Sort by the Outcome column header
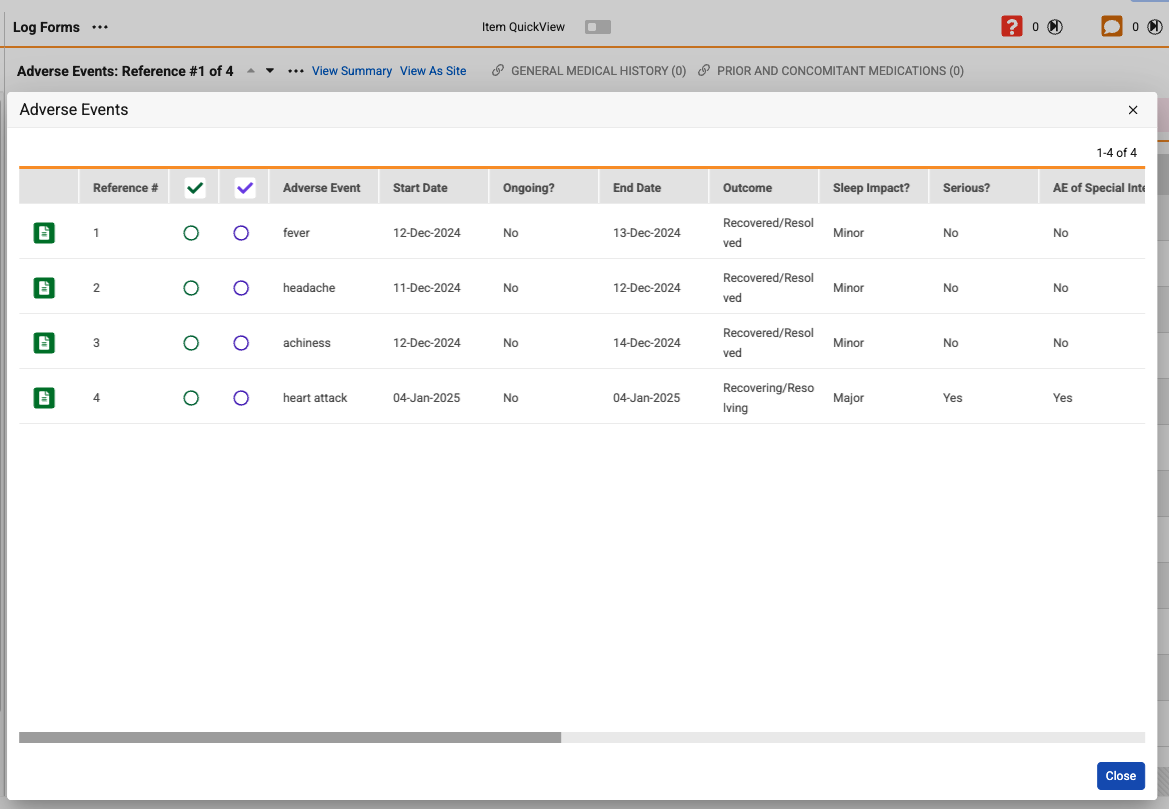This screenshot has height=809, width=1169. click(747, 188)
